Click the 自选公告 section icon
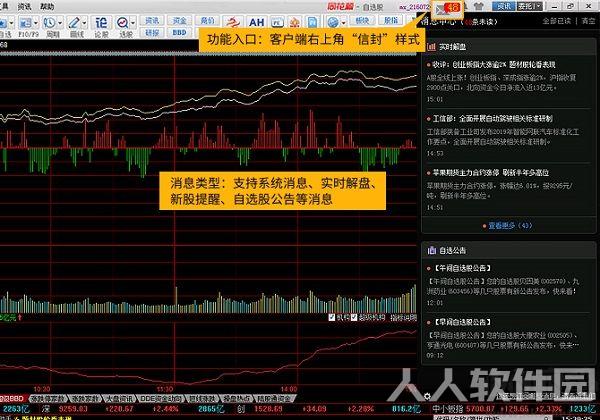Viewport: 600px width, 420px height. click(x=432, y=250)
